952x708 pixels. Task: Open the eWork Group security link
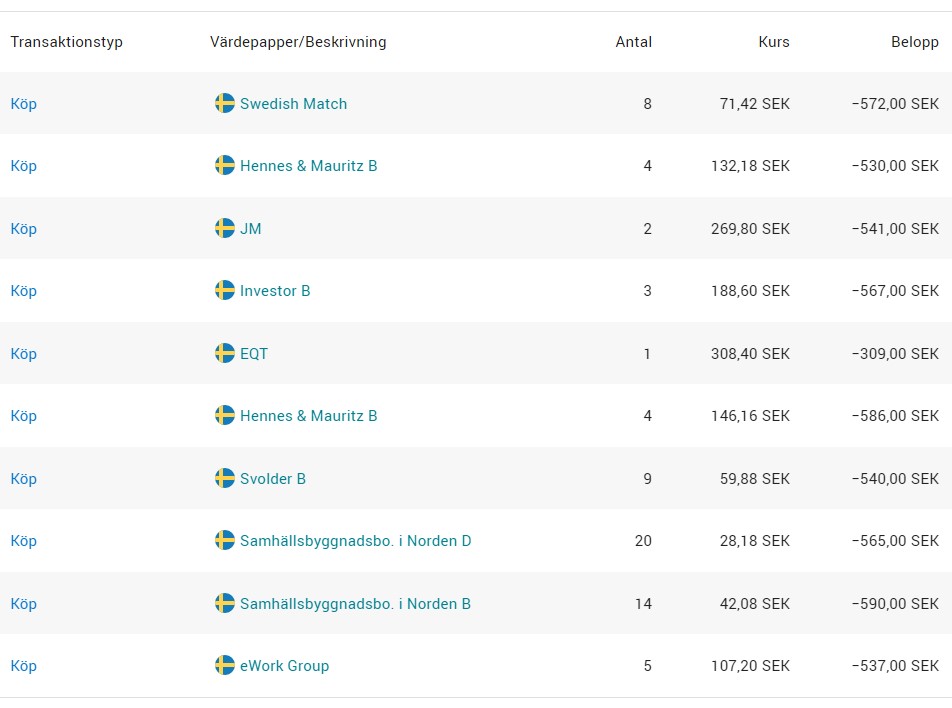(284, 666)
